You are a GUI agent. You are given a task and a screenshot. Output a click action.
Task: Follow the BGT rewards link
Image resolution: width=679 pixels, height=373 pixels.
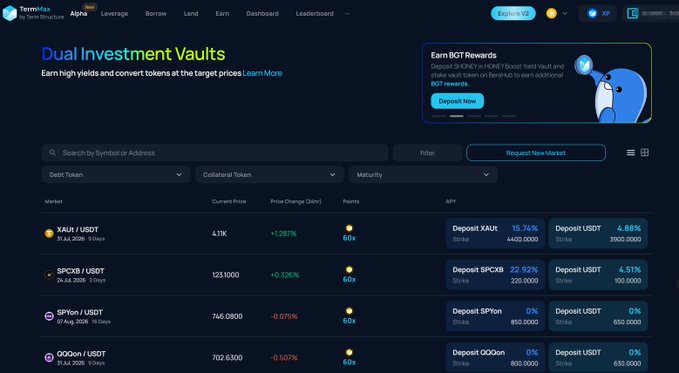point(449,84)
